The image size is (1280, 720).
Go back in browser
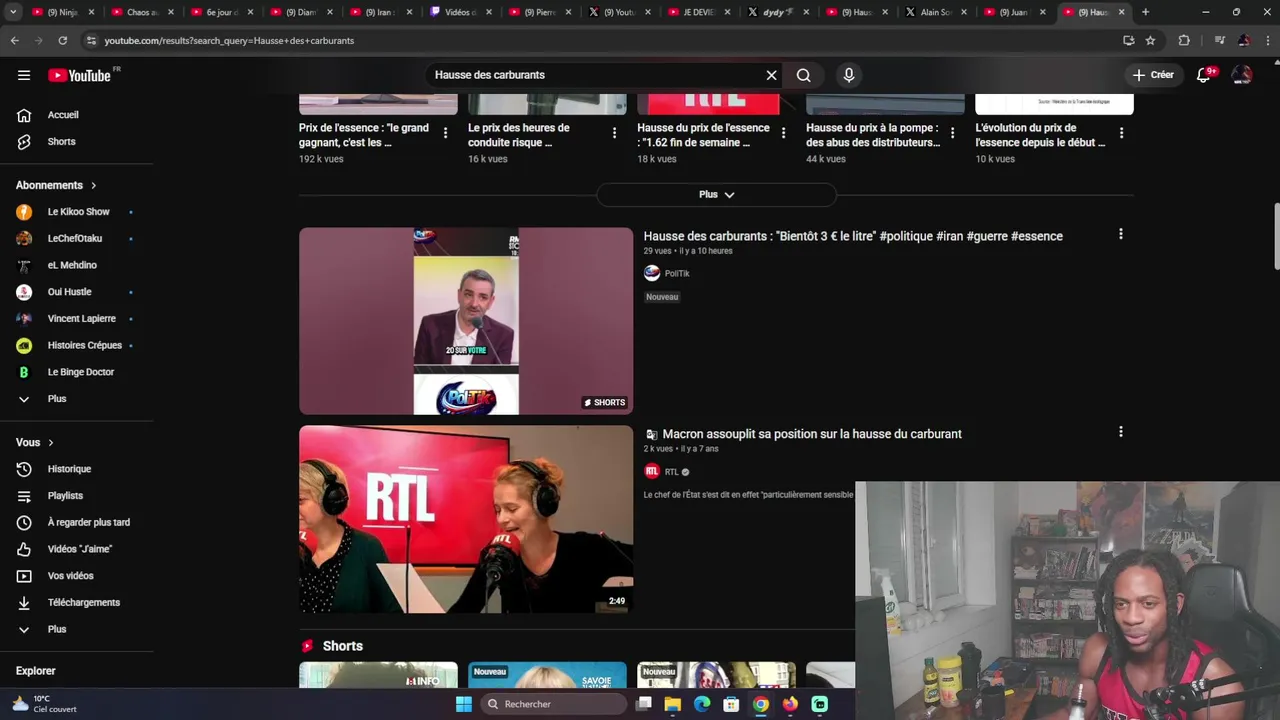pos(14,40)
